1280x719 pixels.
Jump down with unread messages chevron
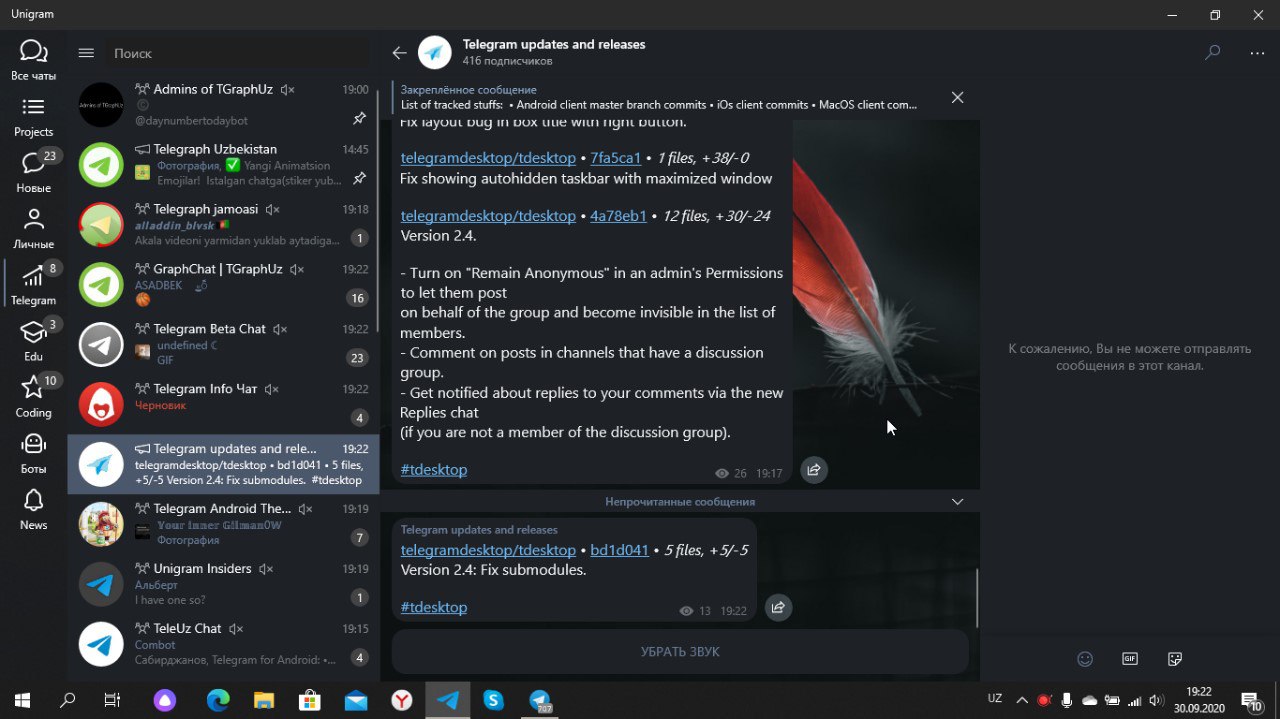(x=957, y=501)
